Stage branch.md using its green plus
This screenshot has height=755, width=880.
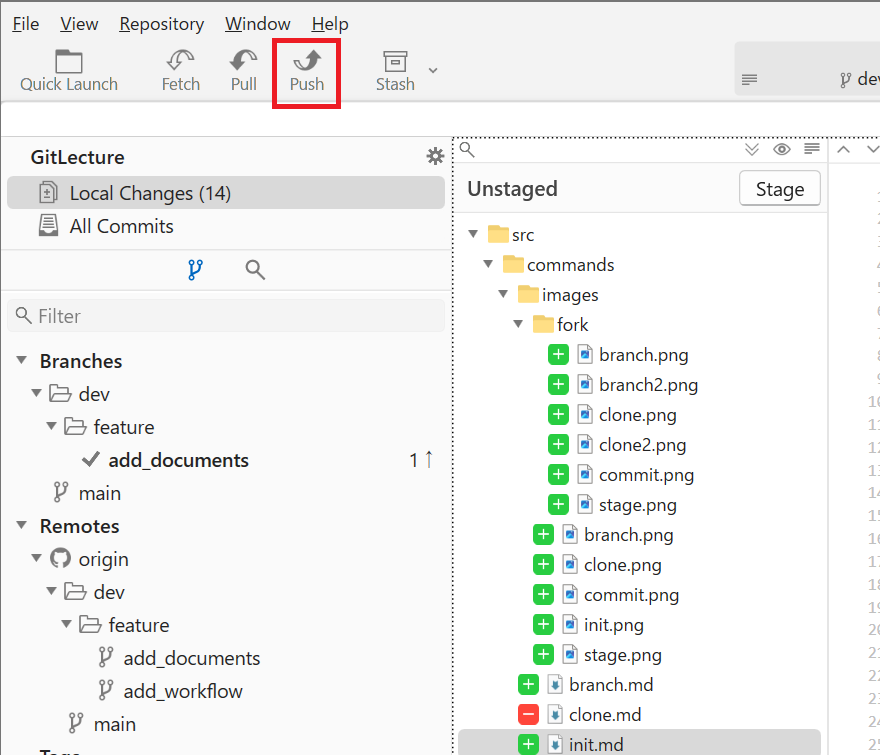528,685
